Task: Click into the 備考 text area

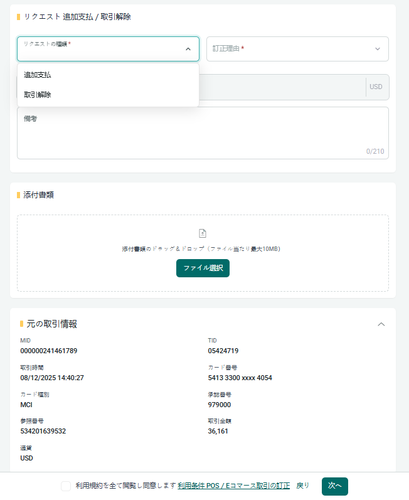Action: pyautogui.click(x=203, y=133)
